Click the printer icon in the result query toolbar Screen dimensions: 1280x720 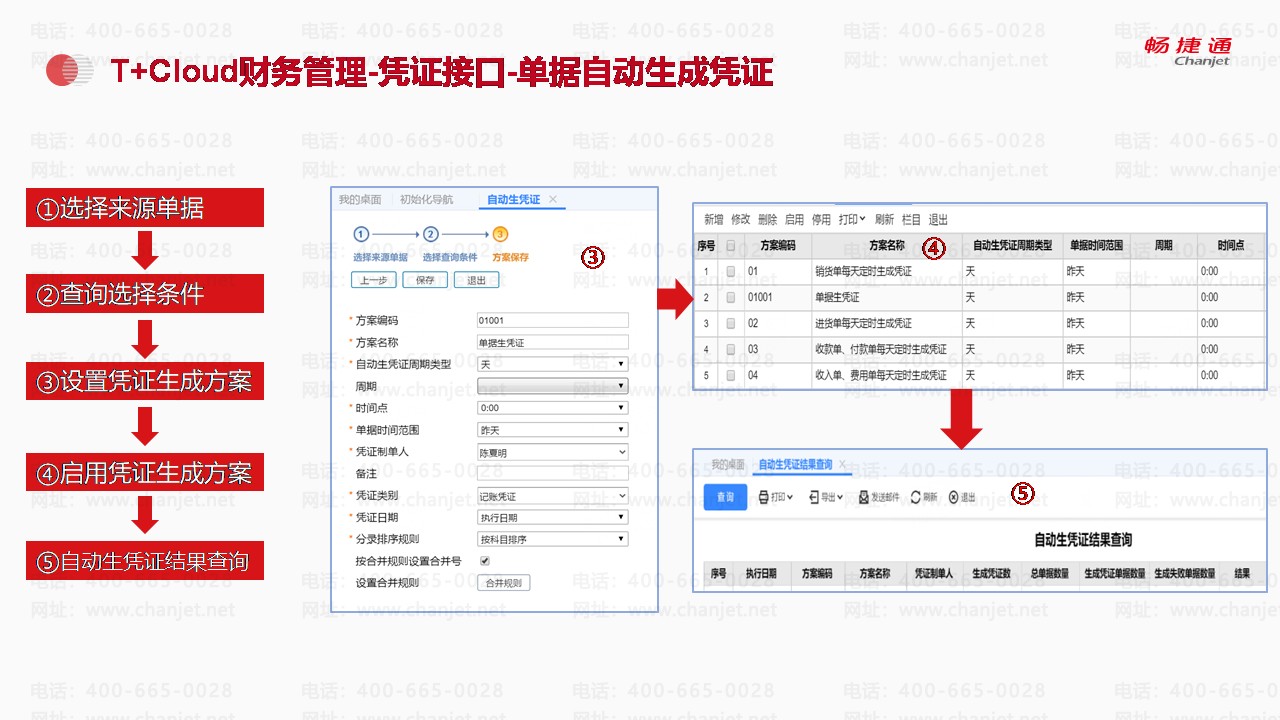pyautogui.click(x=763, y=497)
